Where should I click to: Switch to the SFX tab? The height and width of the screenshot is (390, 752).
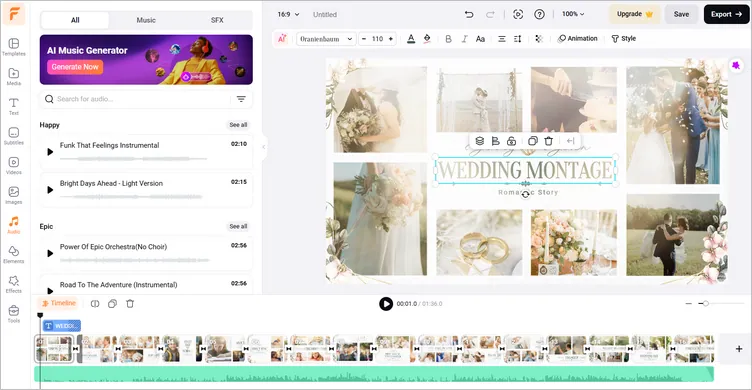(x=217, y=20)
